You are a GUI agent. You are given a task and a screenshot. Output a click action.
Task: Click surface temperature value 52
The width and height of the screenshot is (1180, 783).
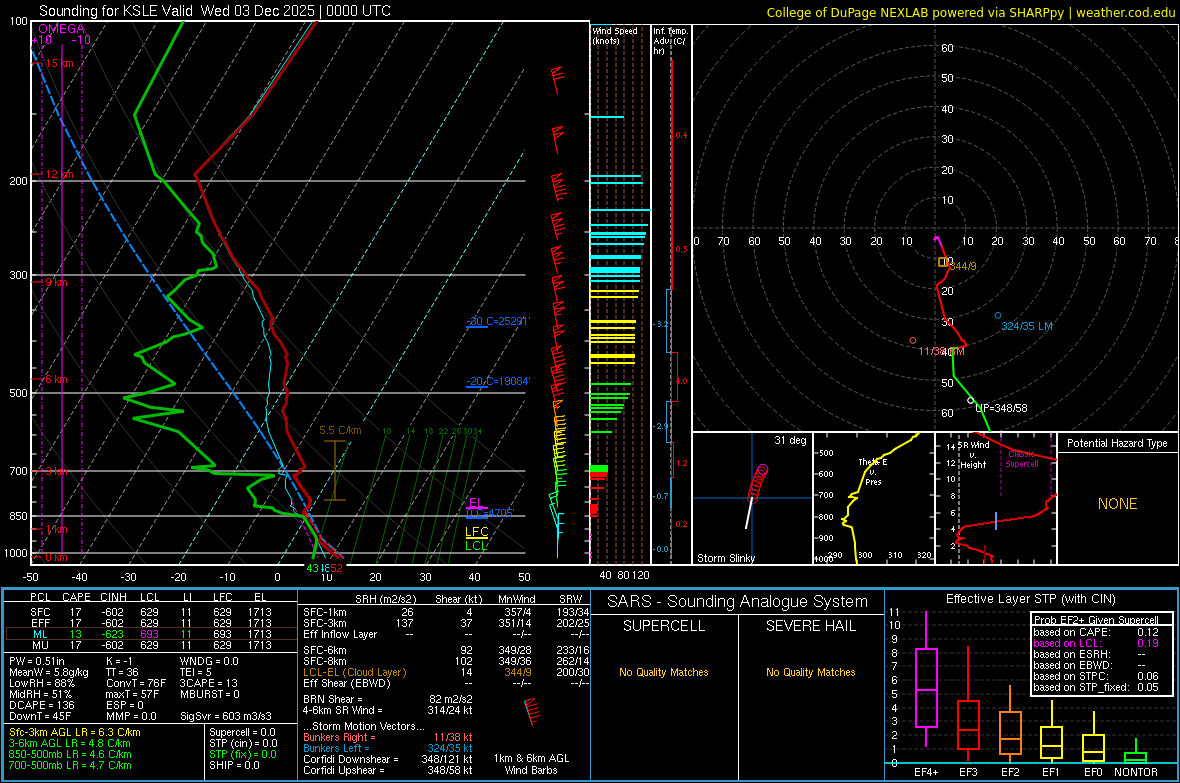pos(336,568)
